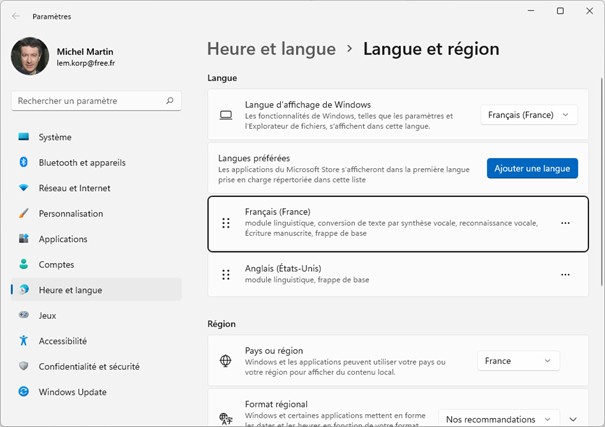Open Jeux settings
The image size is (605, 427).
pos(96,316)
